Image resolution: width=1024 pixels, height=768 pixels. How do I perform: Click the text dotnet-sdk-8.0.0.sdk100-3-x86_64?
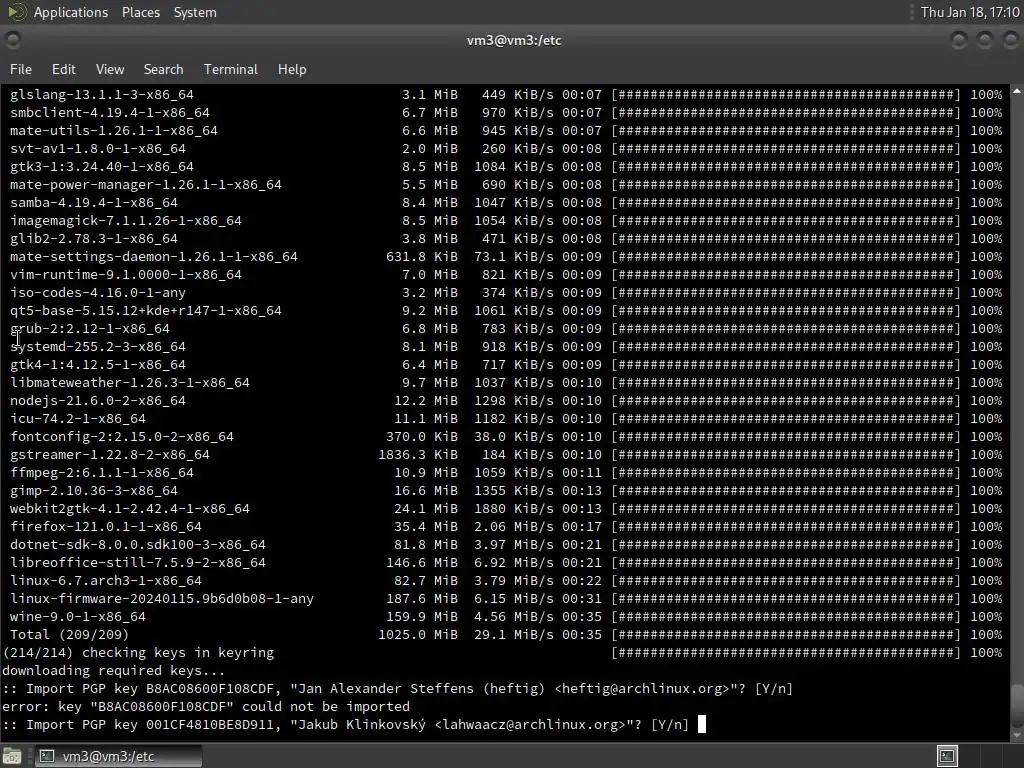point(138,545)
